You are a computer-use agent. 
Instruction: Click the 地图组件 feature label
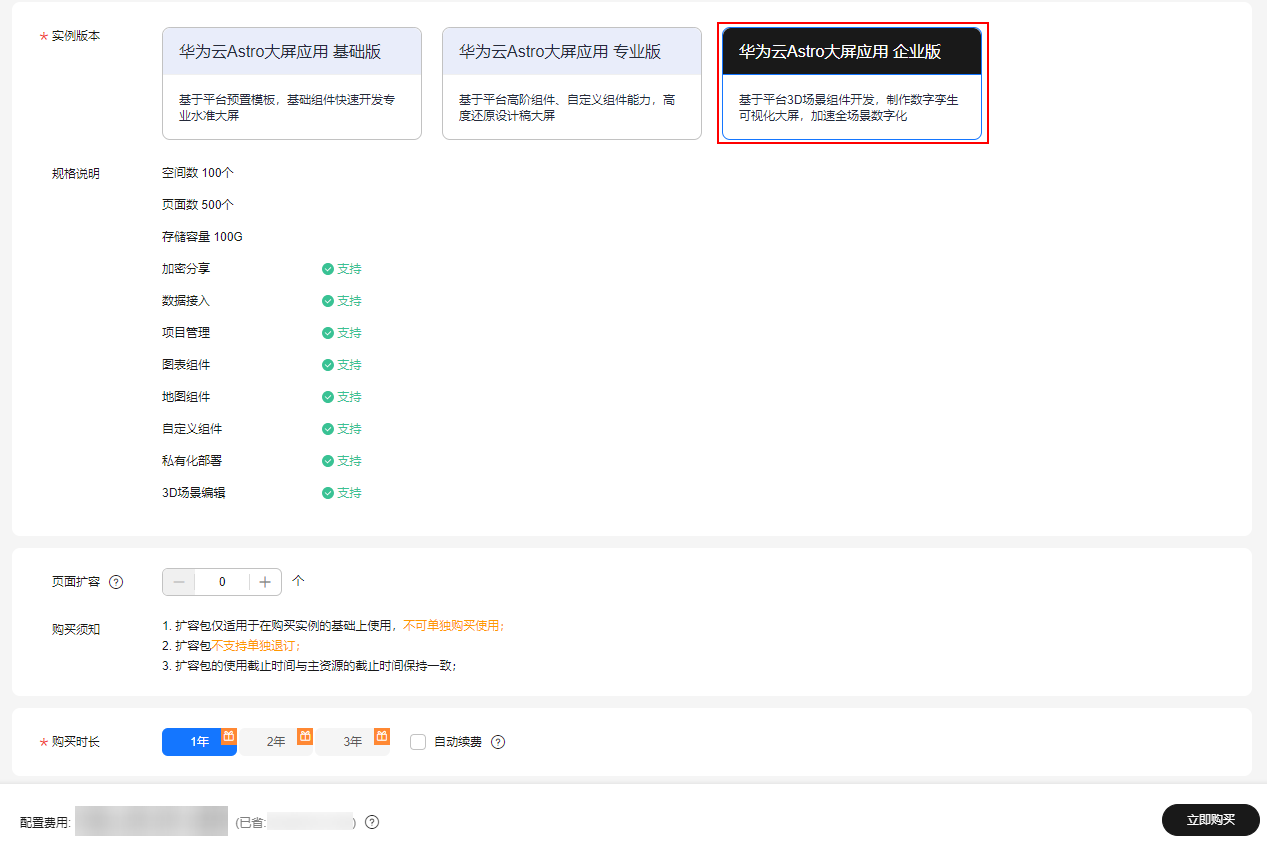point(186,397)
